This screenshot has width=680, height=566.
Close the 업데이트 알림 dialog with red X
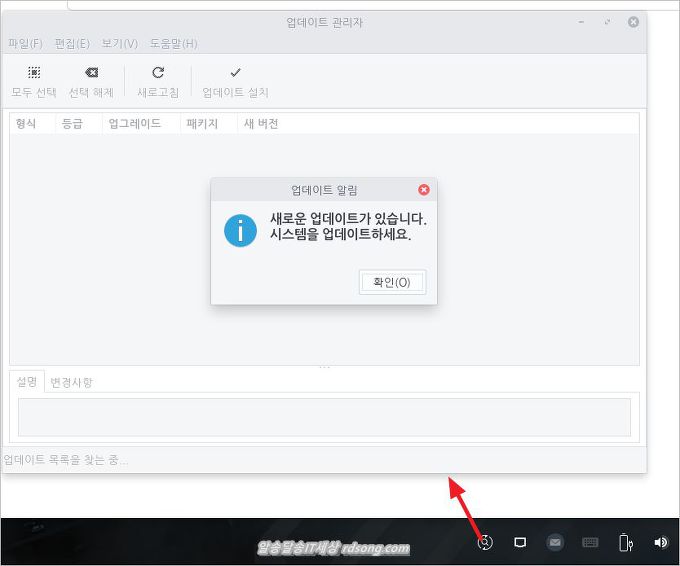tap(424, 190)
